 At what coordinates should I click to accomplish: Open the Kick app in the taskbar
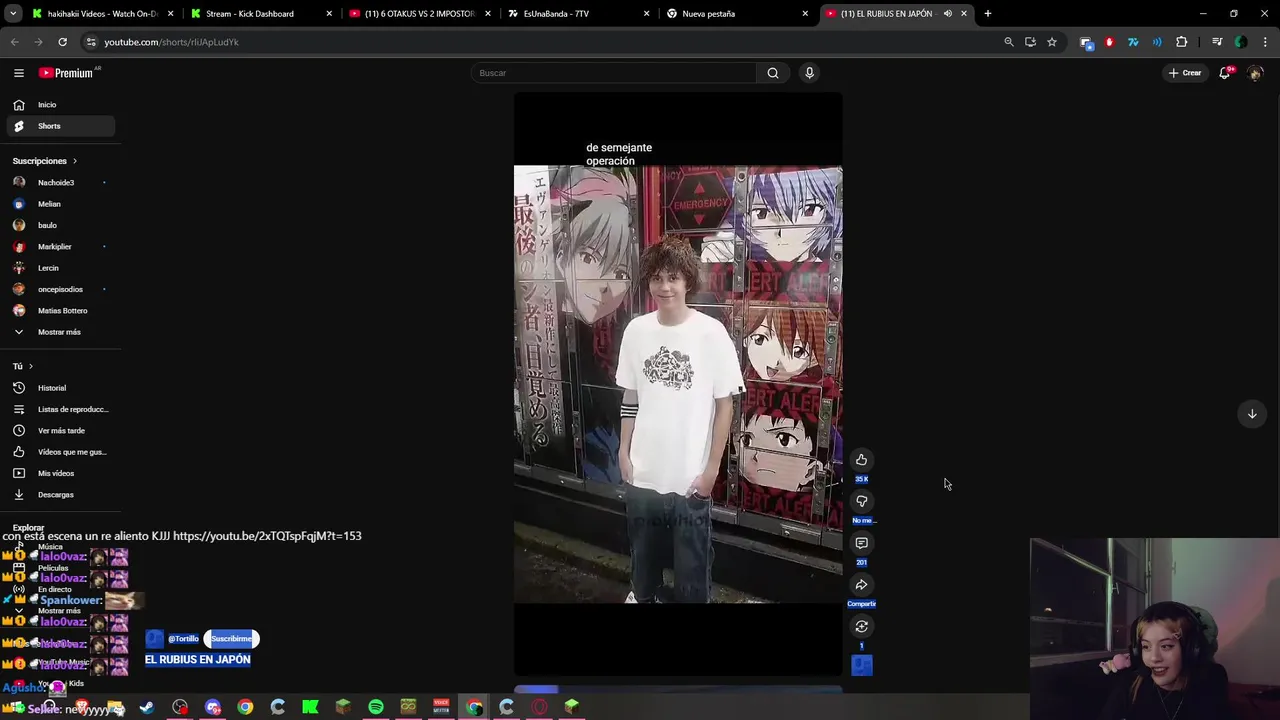310,707
